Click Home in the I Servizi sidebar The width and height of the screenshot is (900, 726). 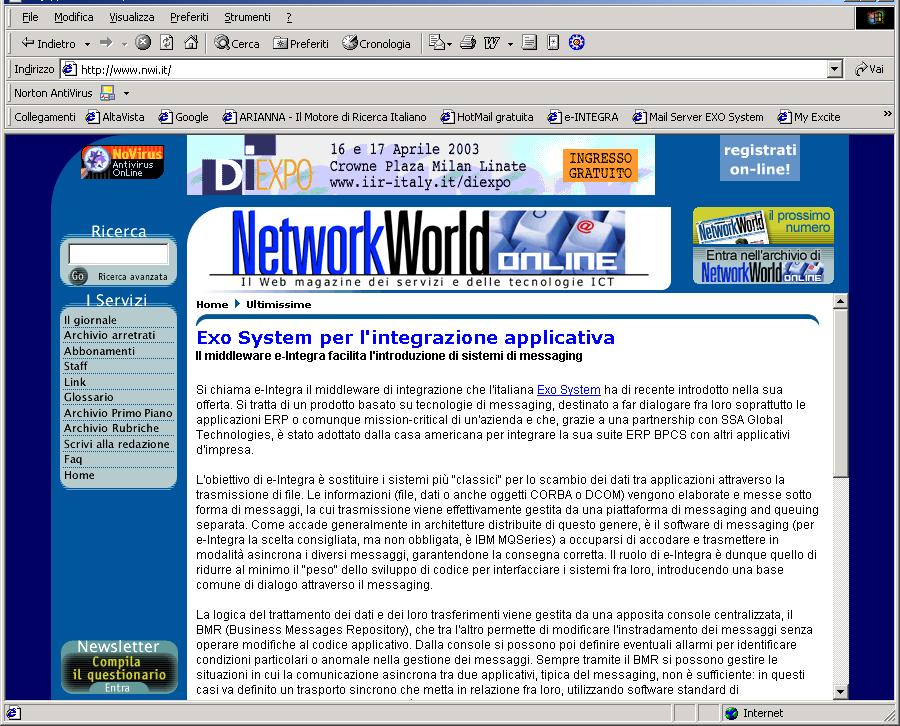tap(79, 475)
